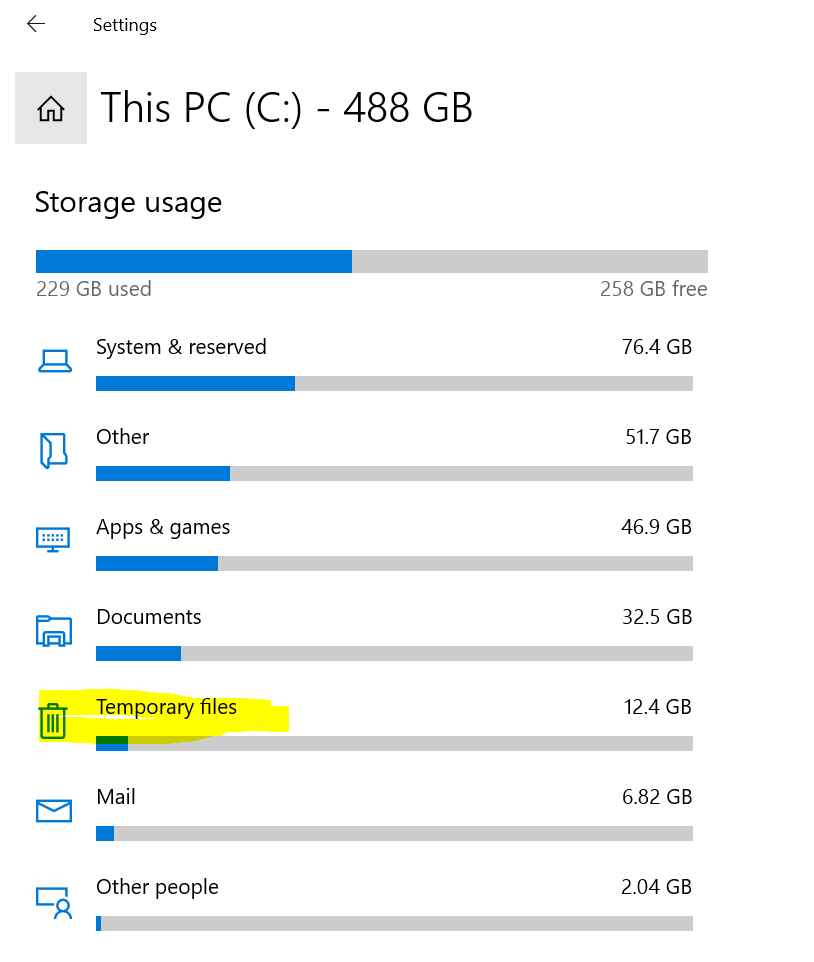The image size is (814, 962).
Task: Click the Documents folder icon
Action: pos(54,631)
